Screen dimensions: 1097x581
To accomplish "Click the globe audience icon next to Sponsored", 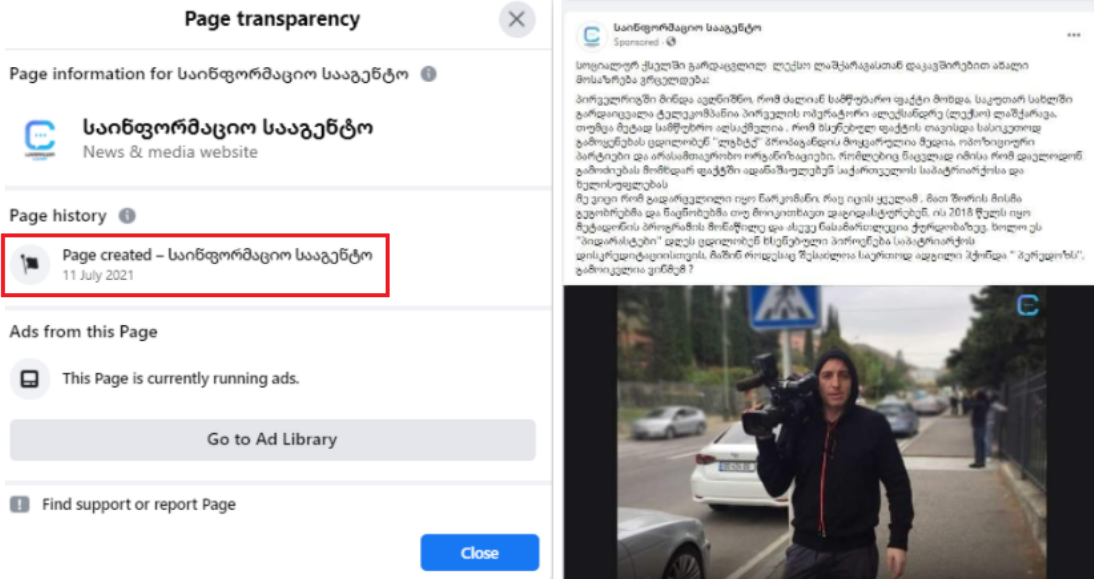I will (671, 42).
